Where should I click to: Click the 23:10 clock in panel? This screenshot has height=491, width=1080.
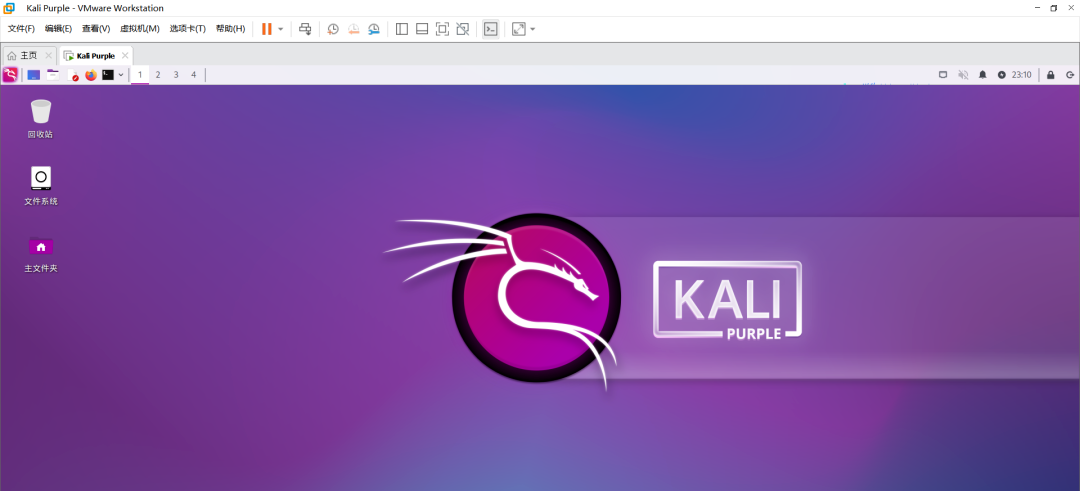pos(1021,74)
